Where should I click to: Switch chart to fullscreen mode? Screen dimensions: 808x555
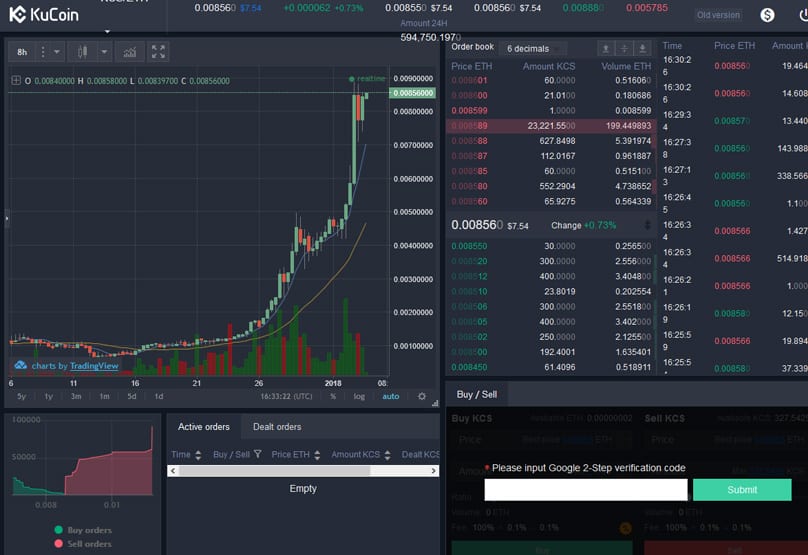(158, 52)
